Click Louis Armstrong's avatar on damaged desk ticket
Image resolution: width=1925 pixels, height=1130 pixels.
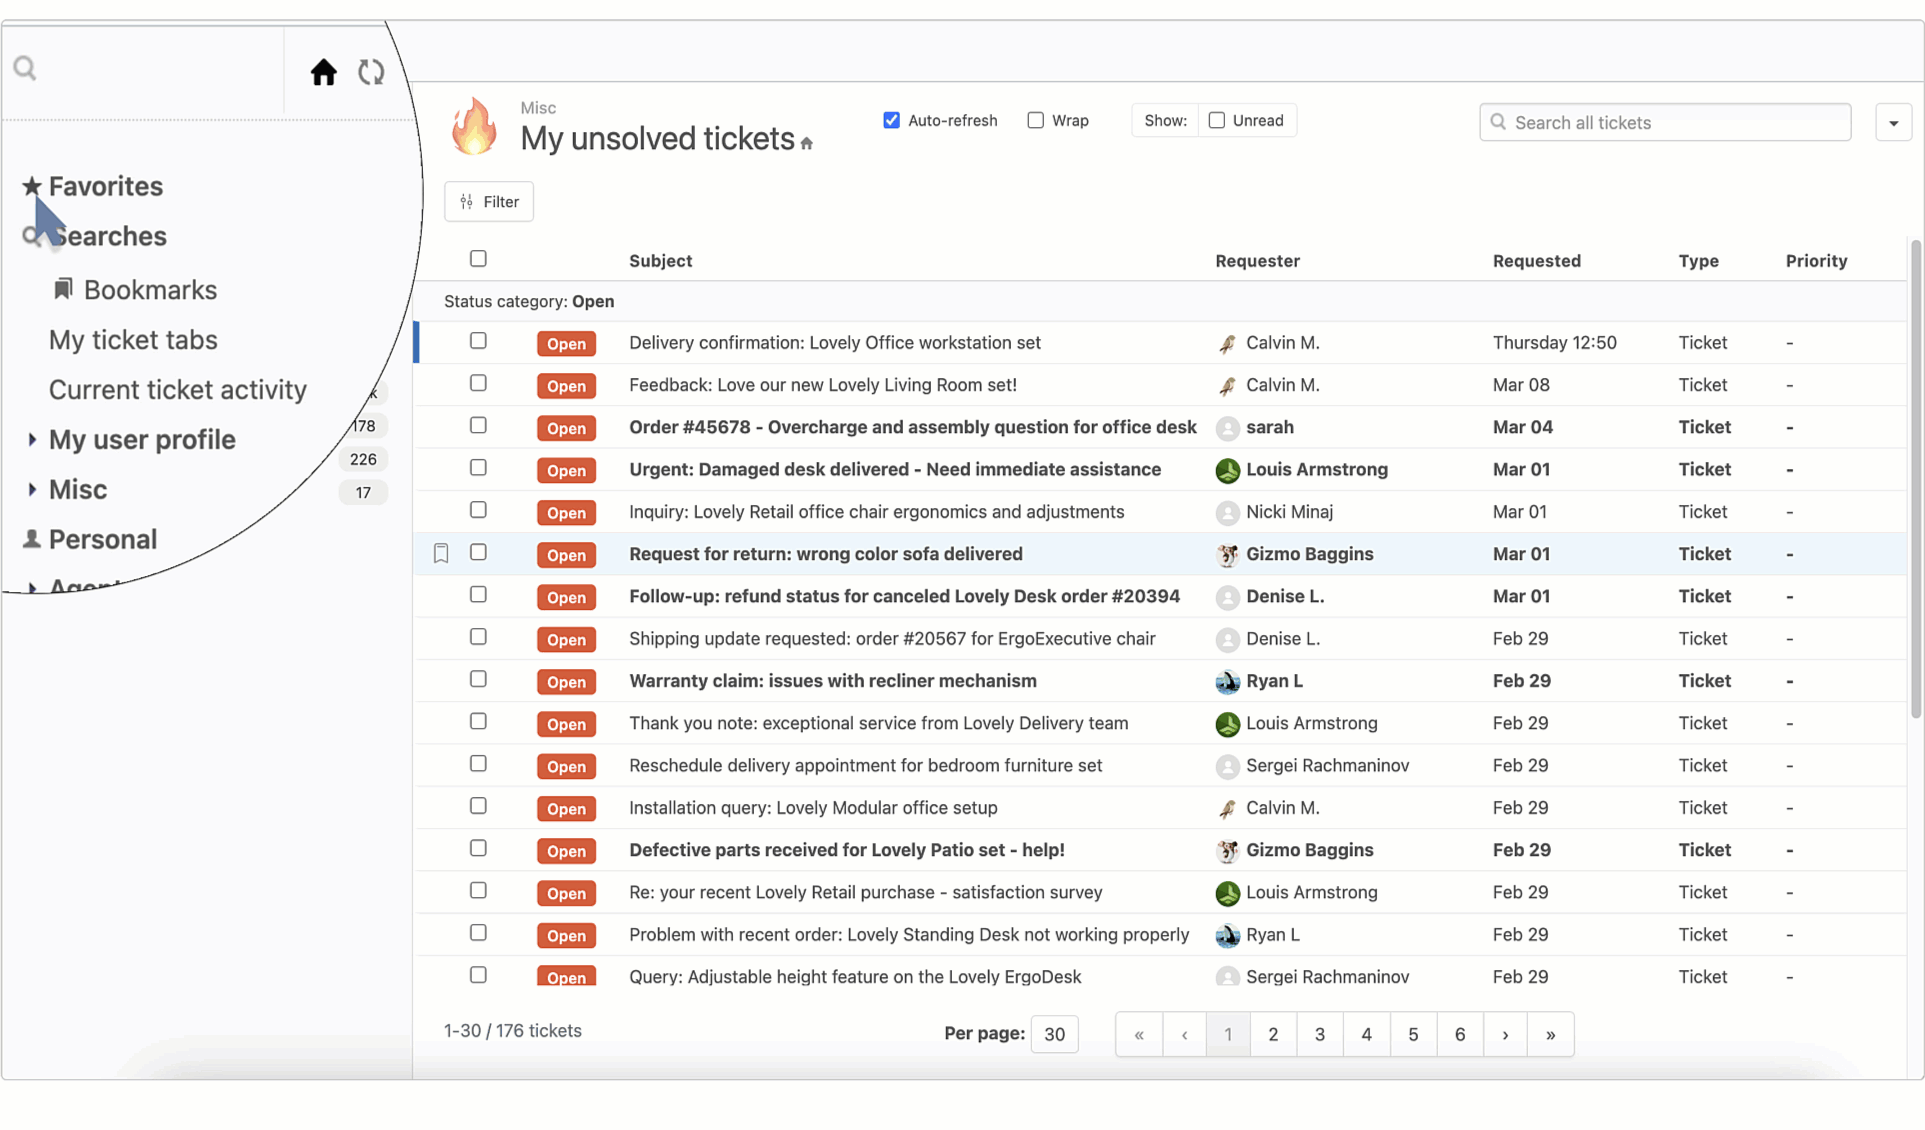1227,470
